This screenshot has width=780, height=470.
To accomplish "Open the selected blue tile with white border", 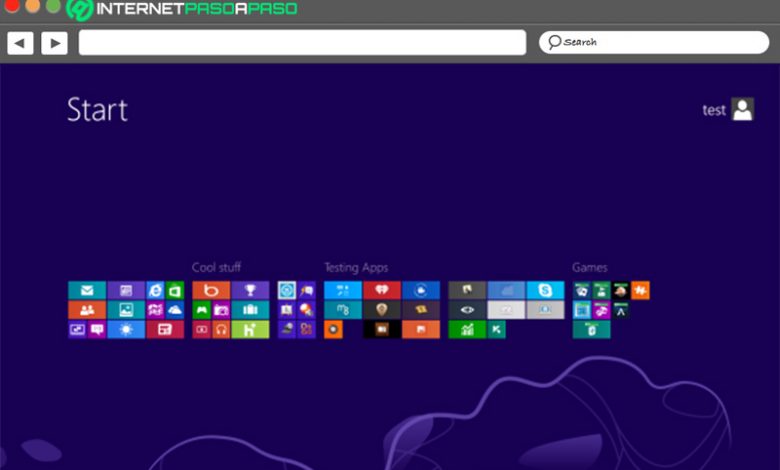I will pos(287,290).
